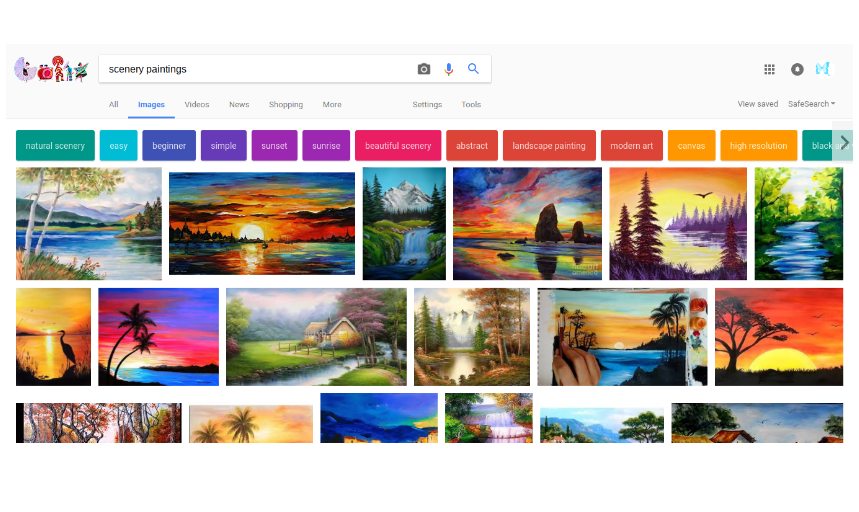Filter by the orange 'canvas' chip
This screenshot has height=512, width=859.
pos(691,146)
